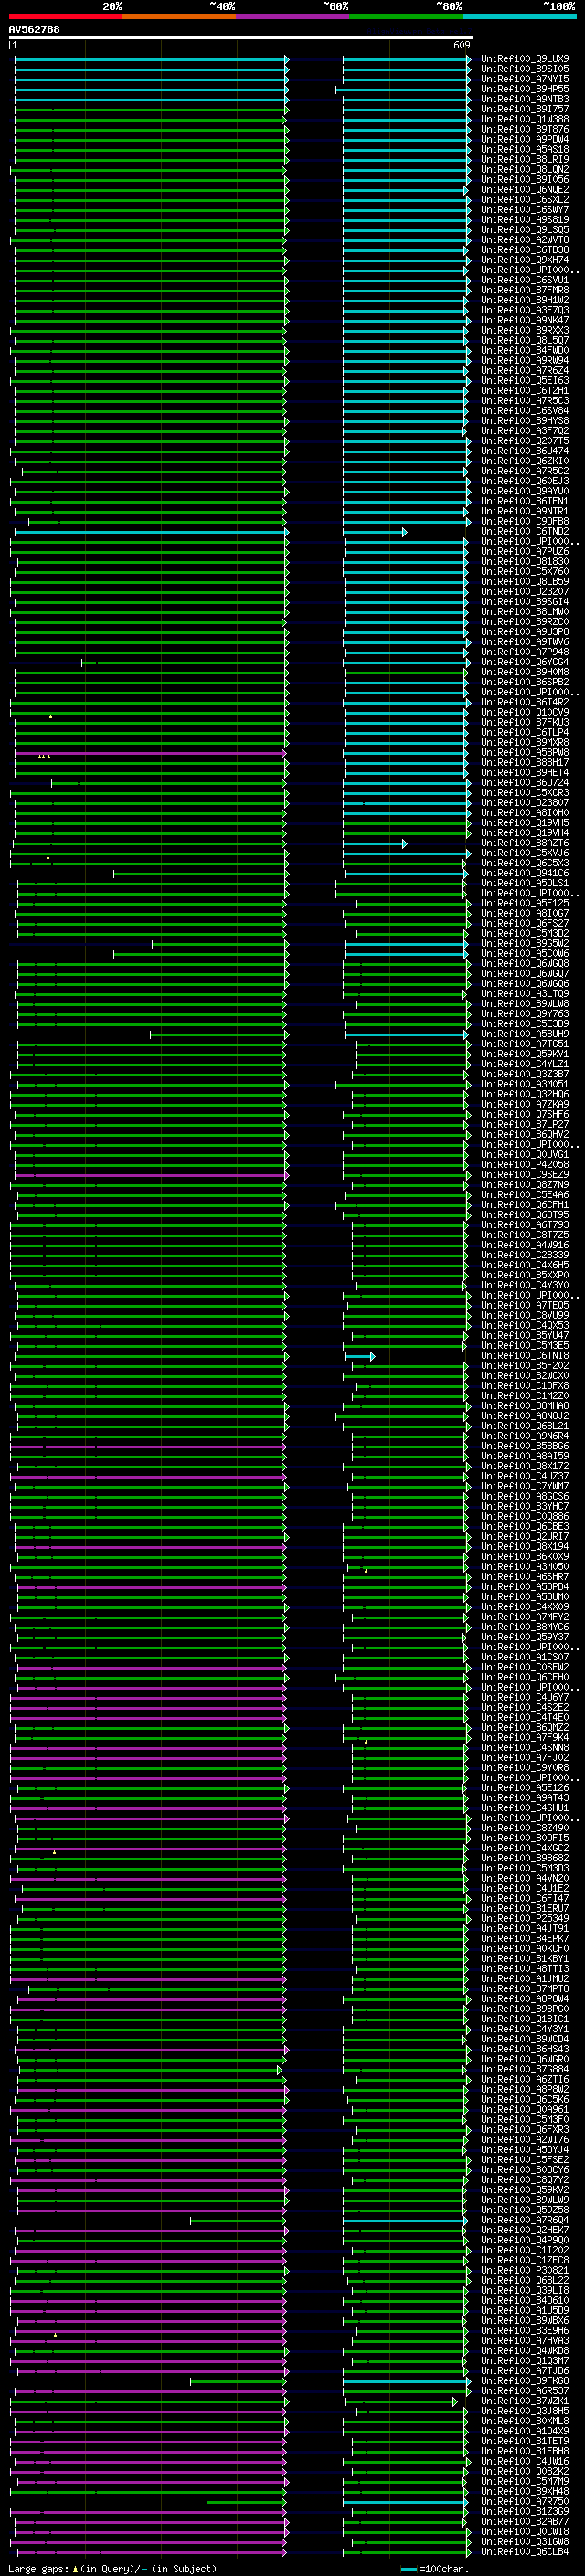Select hit label UniRef100_A5BPW8
The image size is (585, 2576).
coord(525,752)
